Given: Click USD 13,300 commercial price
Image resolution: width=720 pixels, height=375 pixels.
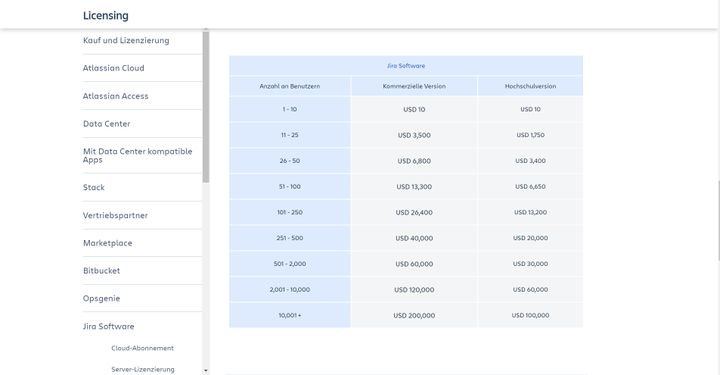Looking at the screenshot, I should [x=414, y=187].
